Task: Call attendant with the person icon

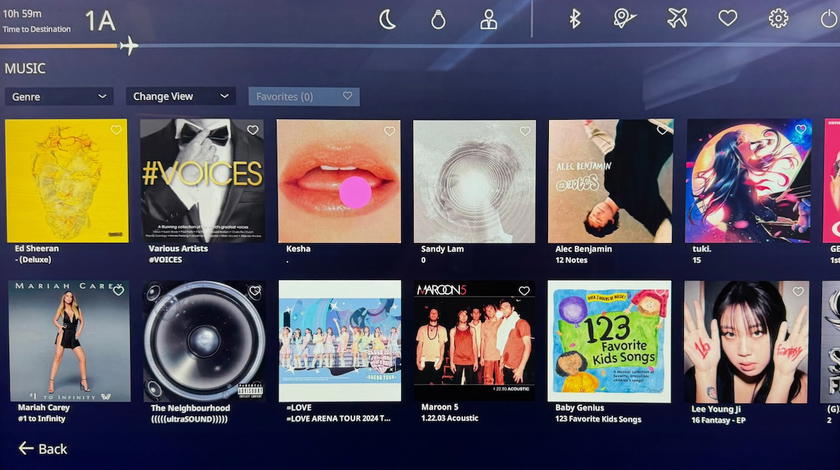Action: coord(488,20)
